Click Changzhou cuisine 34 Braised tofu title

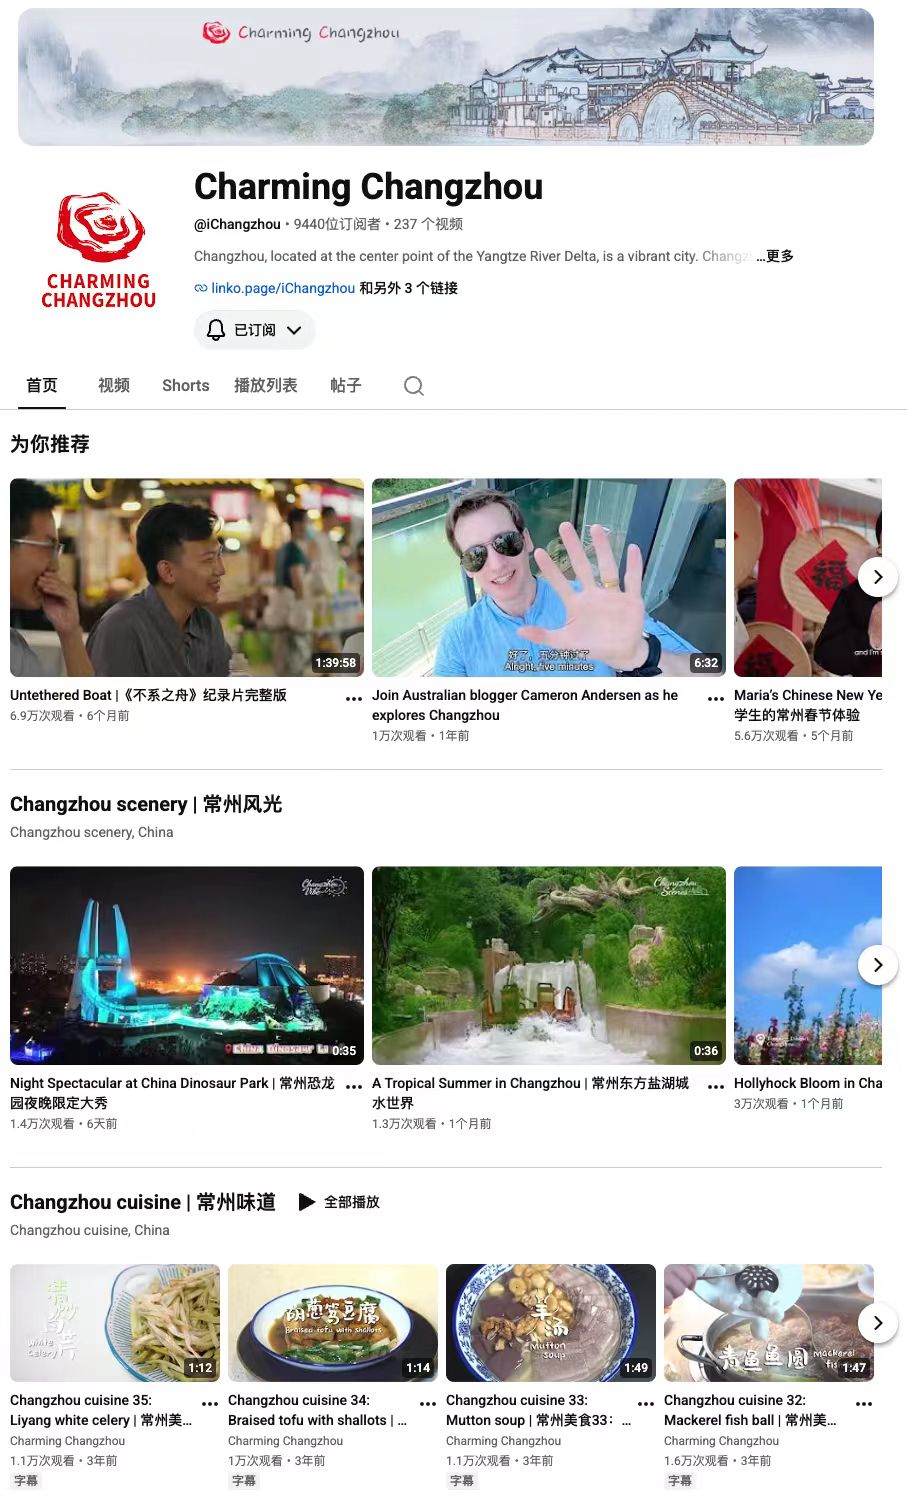[317, 1410]
